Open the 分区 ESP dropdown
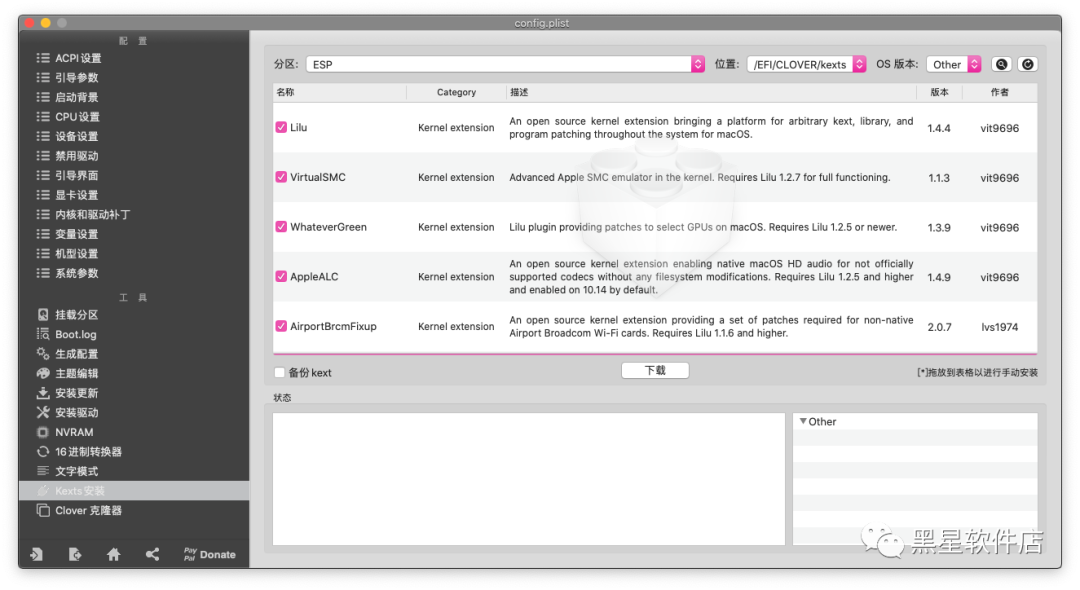Screen dimensions: 1080x590 click(506, 64)
